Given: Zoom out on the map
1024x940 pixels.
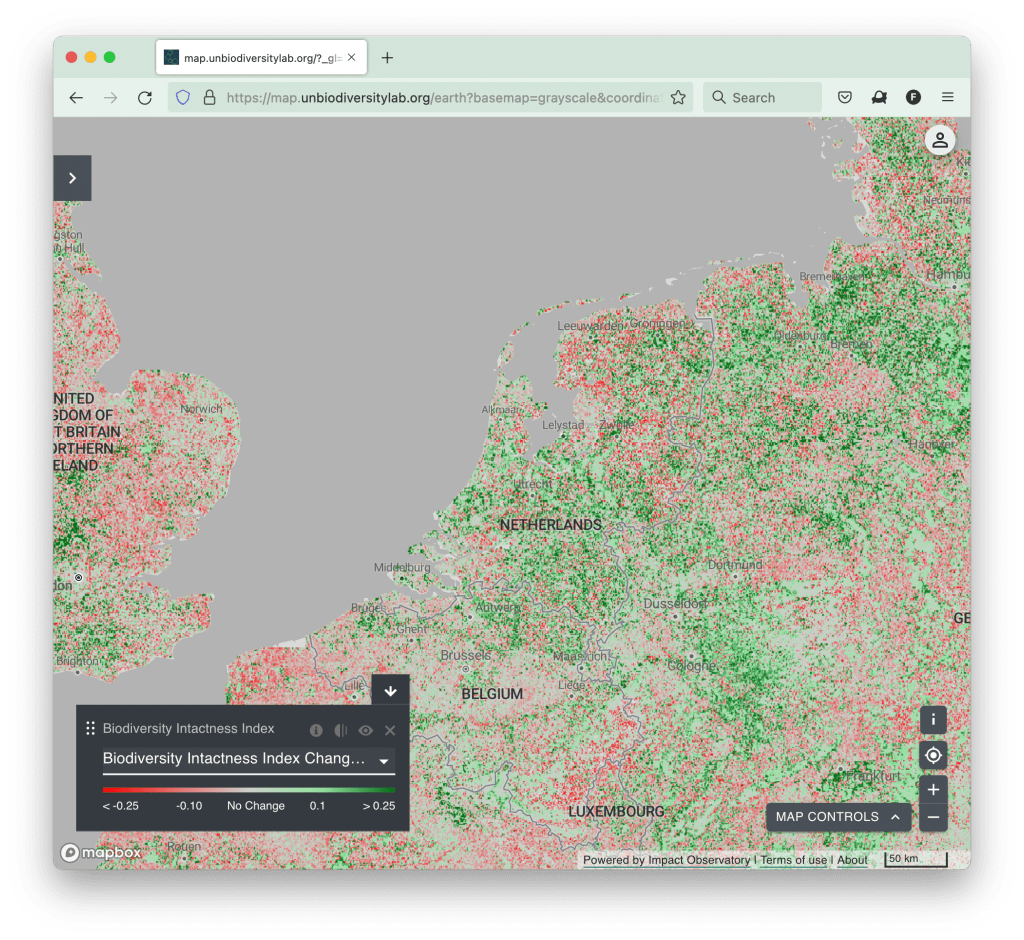Looking at the screenshot, I should click(933, 818).
